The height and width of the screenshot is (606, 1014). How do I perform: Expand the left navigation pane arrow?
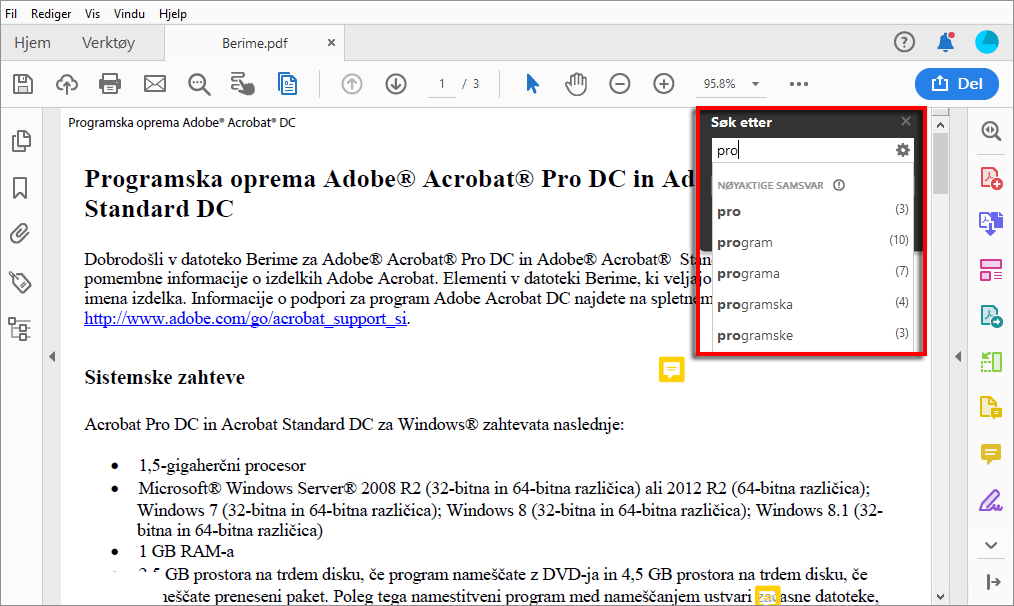pyautogui.click(x=52, y=356)
